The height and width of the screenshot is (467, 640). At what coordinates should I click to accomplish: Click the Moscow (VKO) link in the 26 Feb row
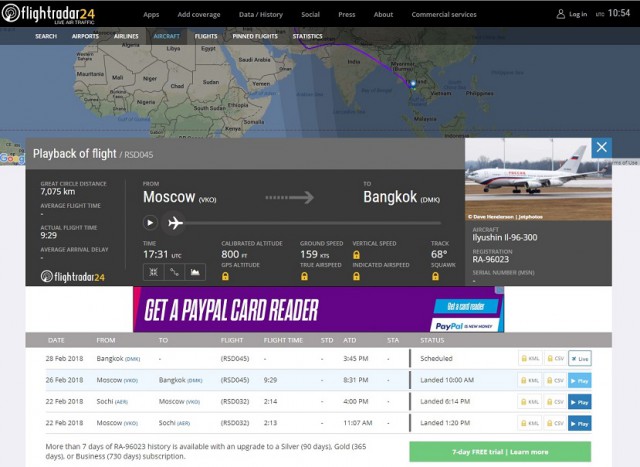117,380
